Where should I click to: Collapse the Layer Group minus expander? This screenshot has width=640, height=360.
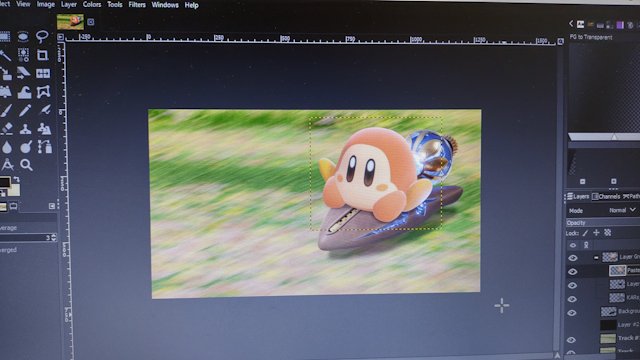pyautogui.click(x=596, y=258)
